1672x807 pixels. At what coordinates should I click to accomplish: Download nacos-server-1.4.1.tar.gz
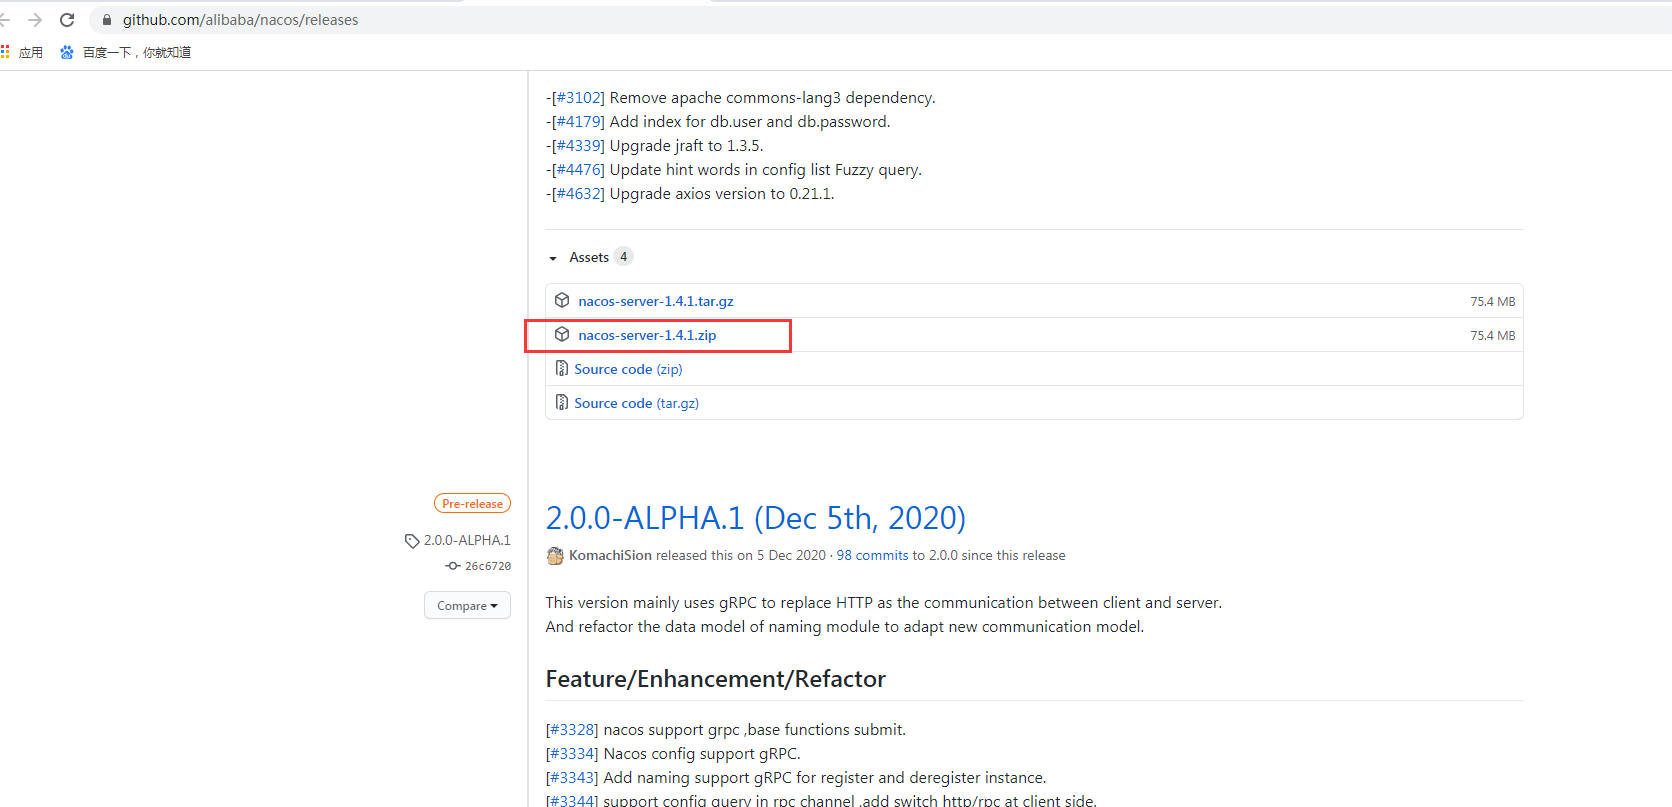(x=656, y=301)
